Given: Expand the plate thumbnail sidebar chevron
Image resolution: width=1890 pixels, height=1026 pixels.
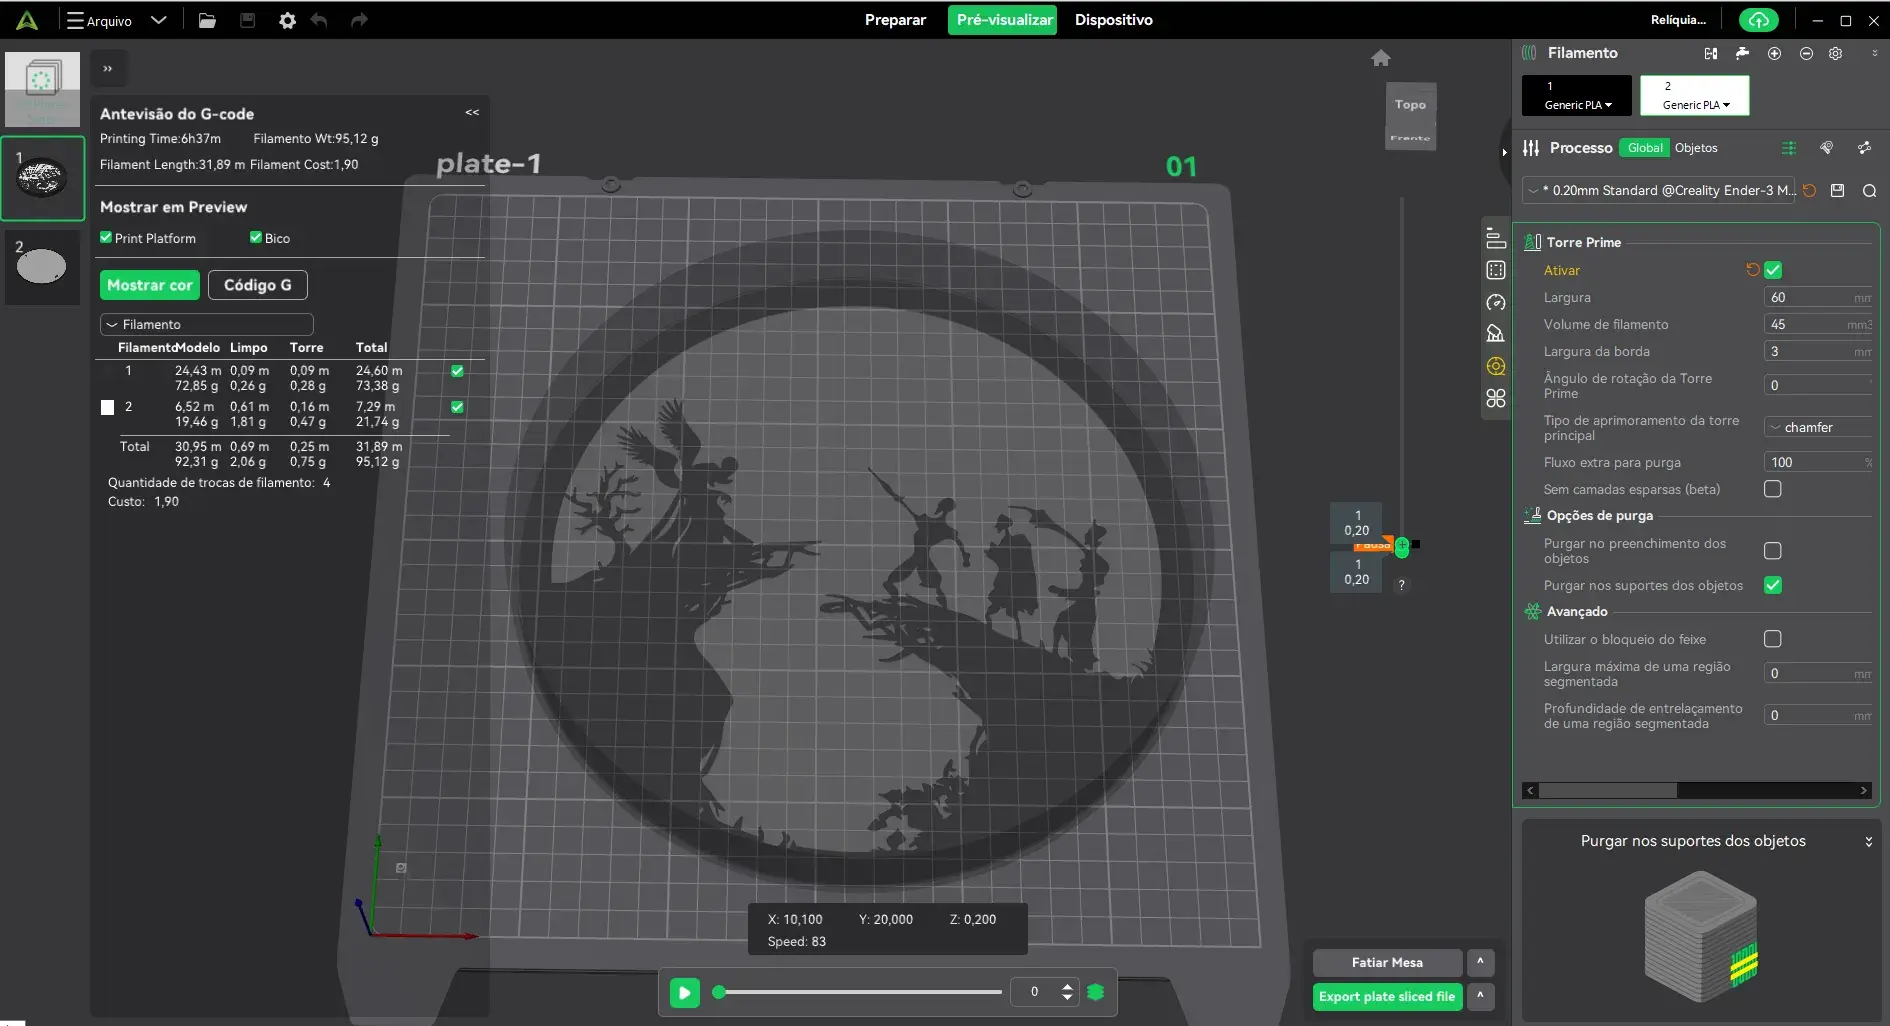Looking at the screenshot, I should [108, 69].
